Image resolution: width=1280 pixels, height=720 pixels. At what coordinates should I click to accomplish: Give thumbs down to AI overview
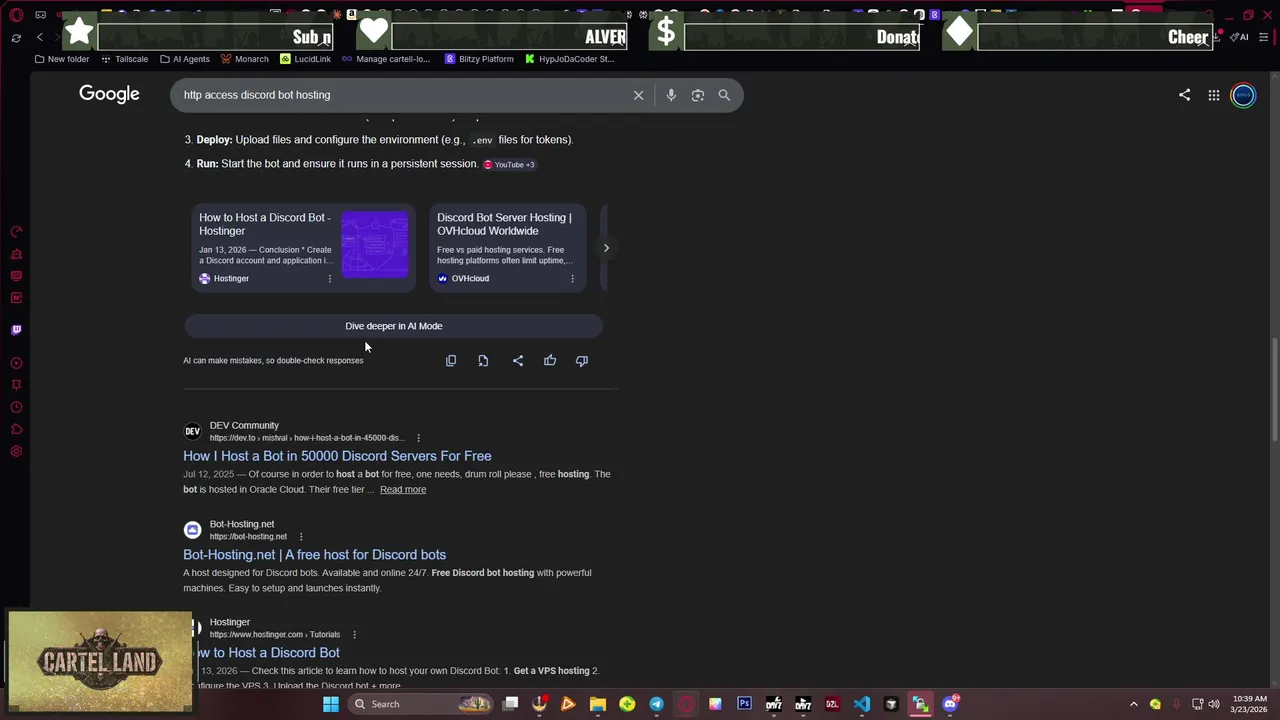(582, 360)
